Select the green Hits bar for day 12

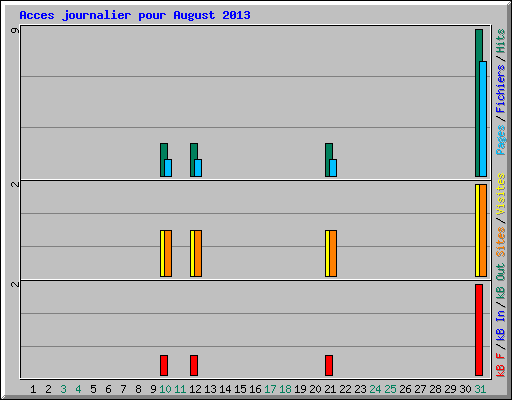192,160
